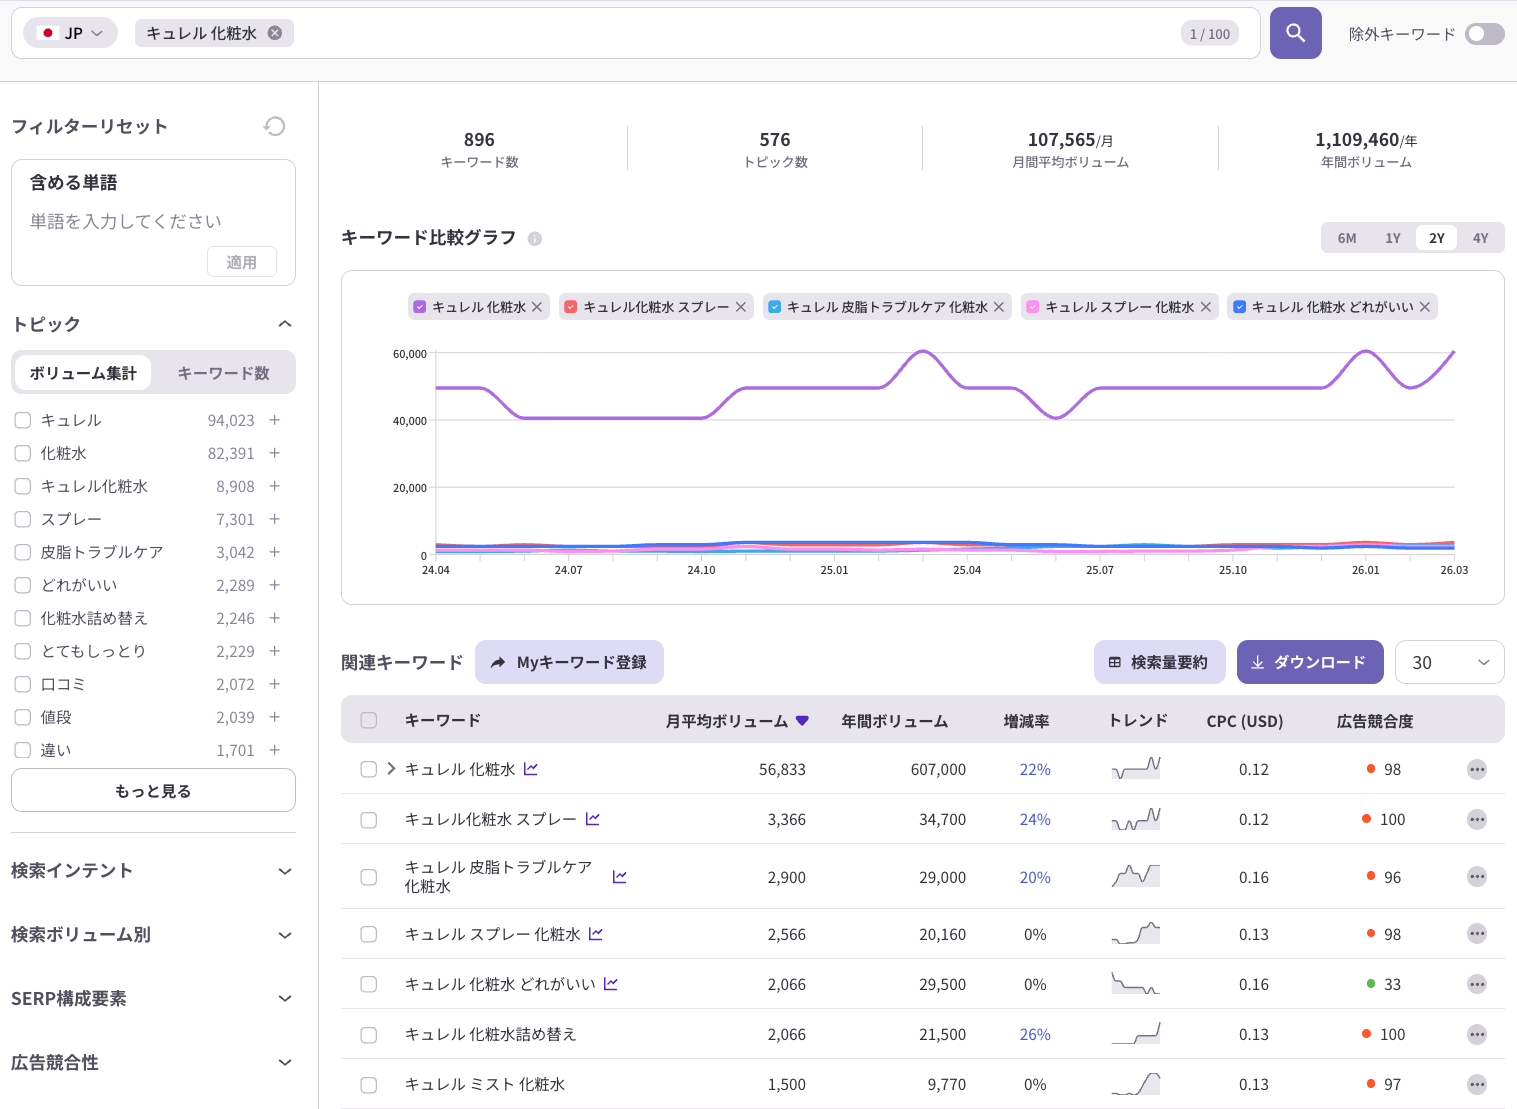Open more options for キュレル 化粧水詰め替え row
Image resolution: width=1517 pixels, height=1109 pixels.
click(x=1477, y=1034)
